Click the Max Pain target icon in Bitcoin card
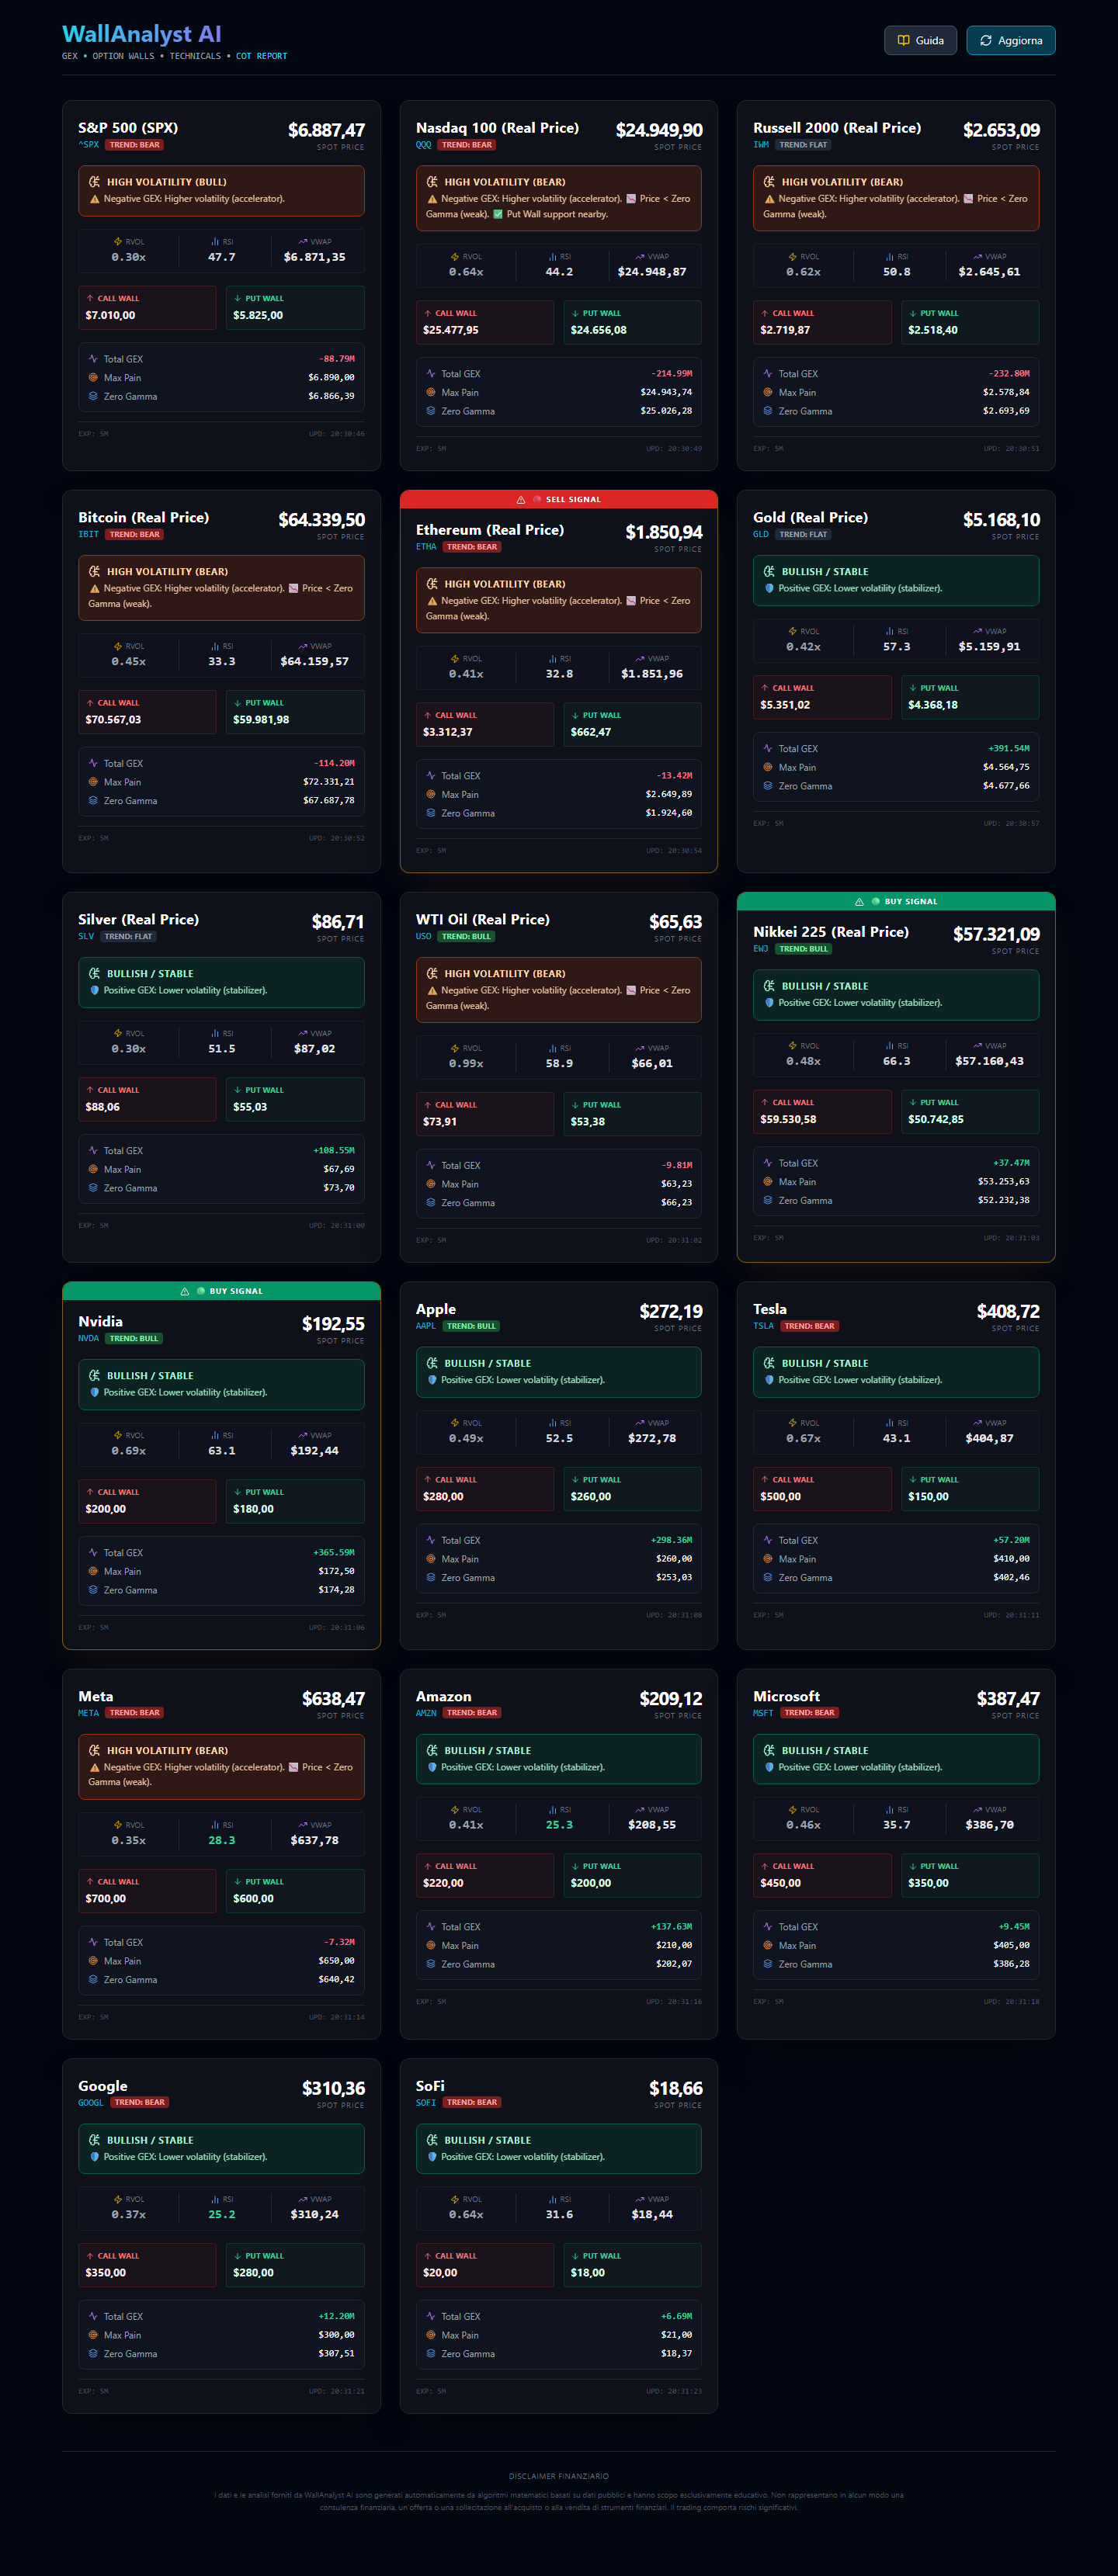The height and width of the screenshot is (2576, 1118). pos(93,782)
